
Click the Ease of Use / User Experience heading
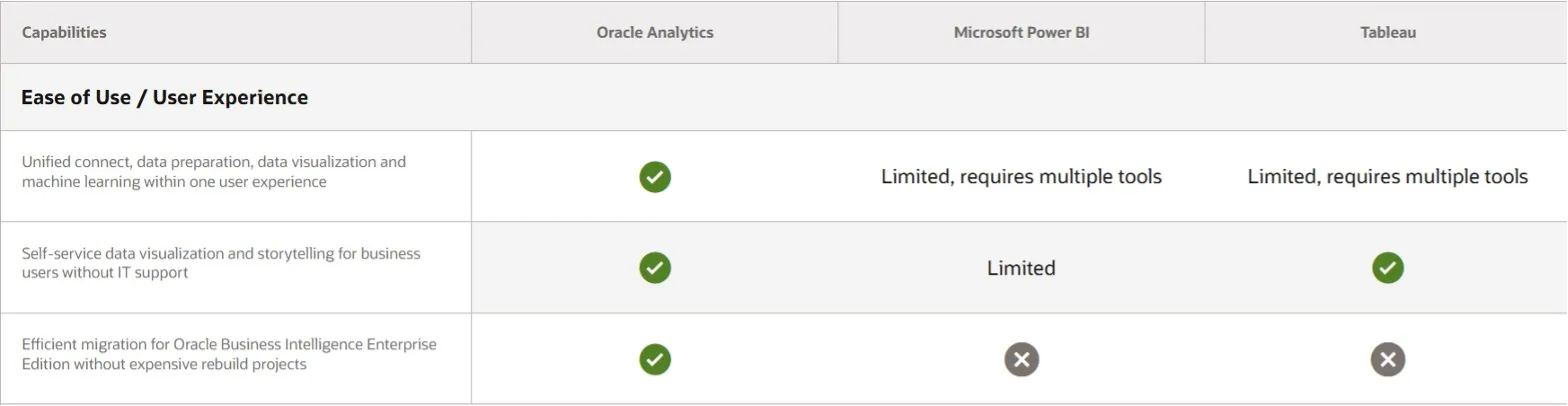click(x=165, y=97)
